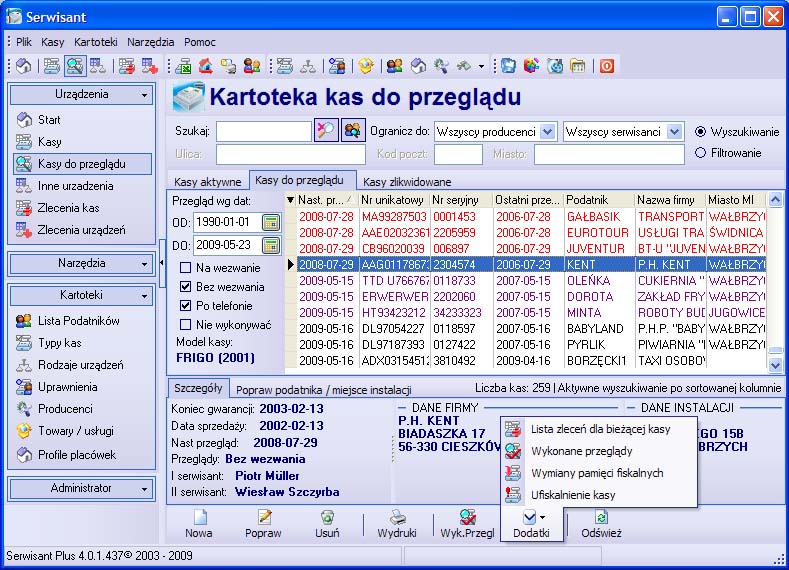Uncheck the Bez wezwania checkbox

pyautogui.click(x=186, y=287)
